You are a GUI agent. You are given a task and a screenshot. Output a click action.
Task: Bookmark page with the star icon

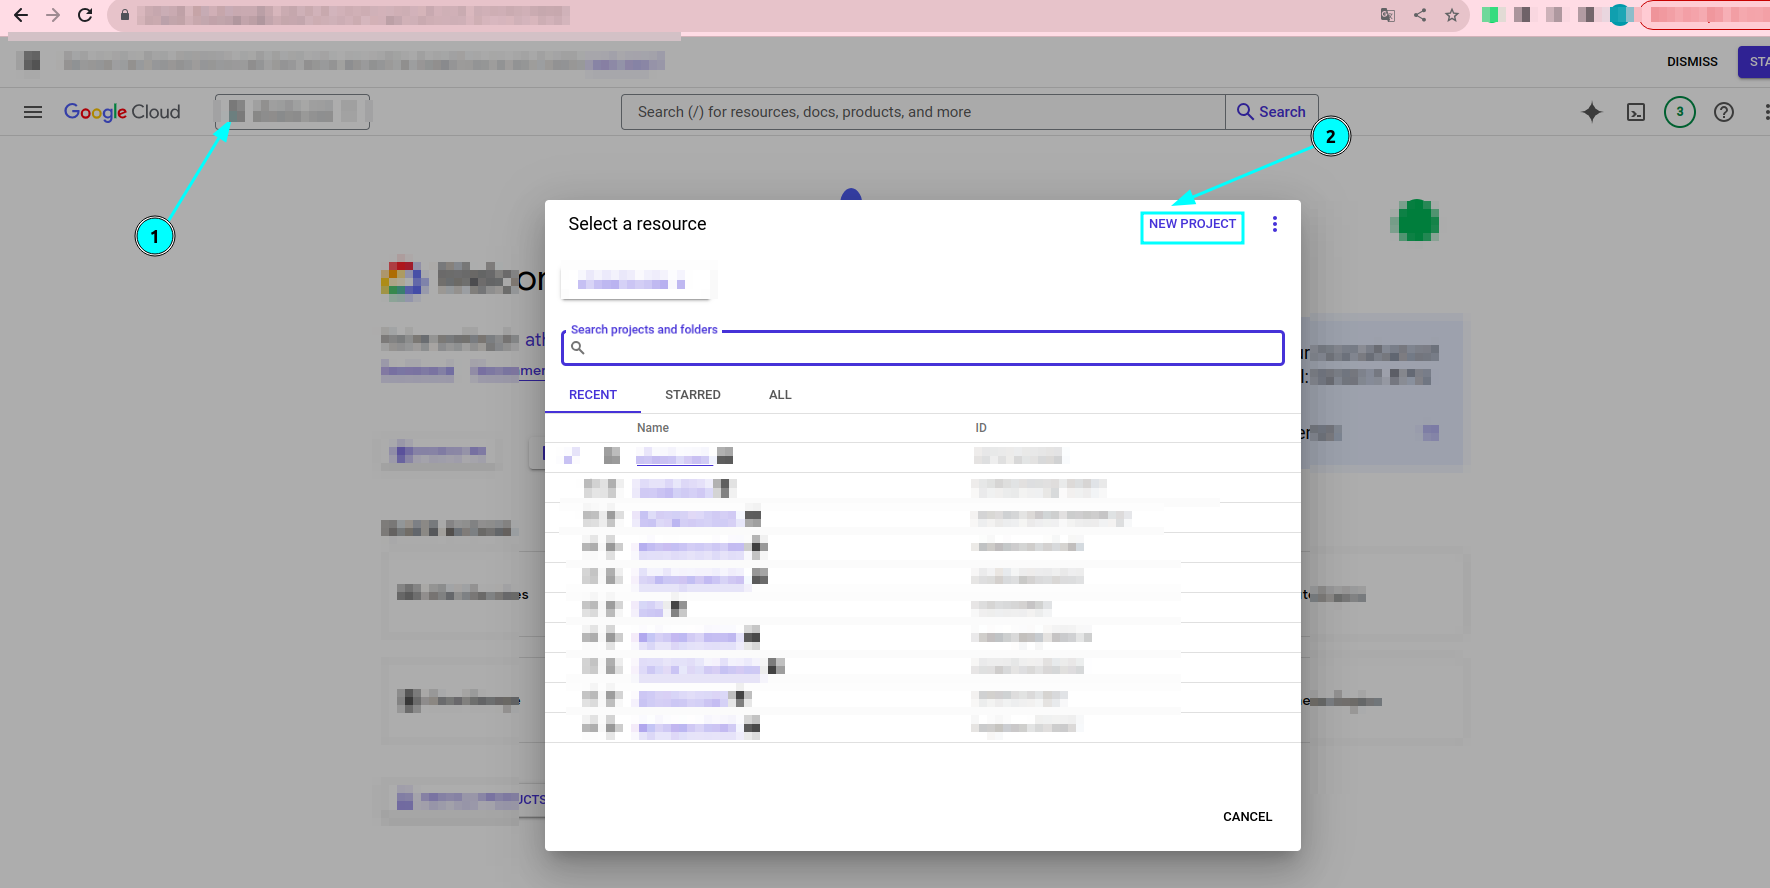[1451, 15]
